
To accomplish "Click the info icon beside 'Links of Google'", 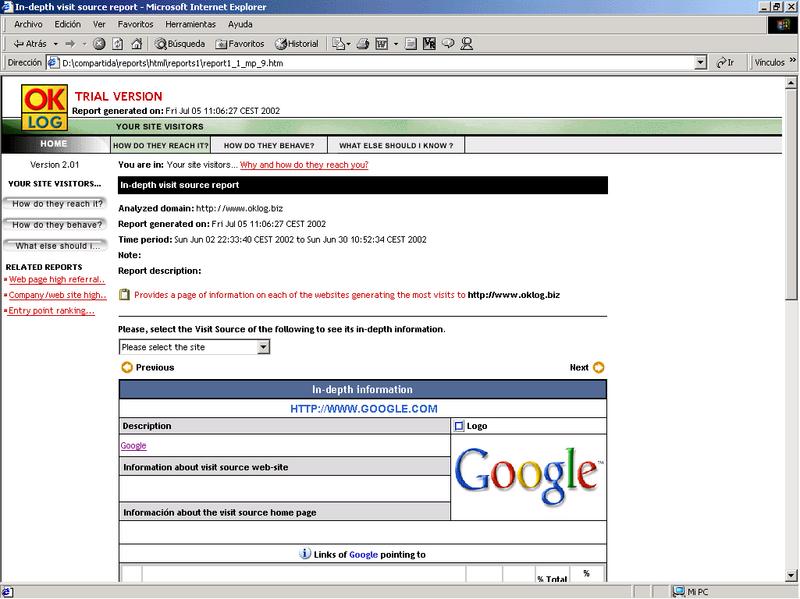I will (x=305, y=554).
